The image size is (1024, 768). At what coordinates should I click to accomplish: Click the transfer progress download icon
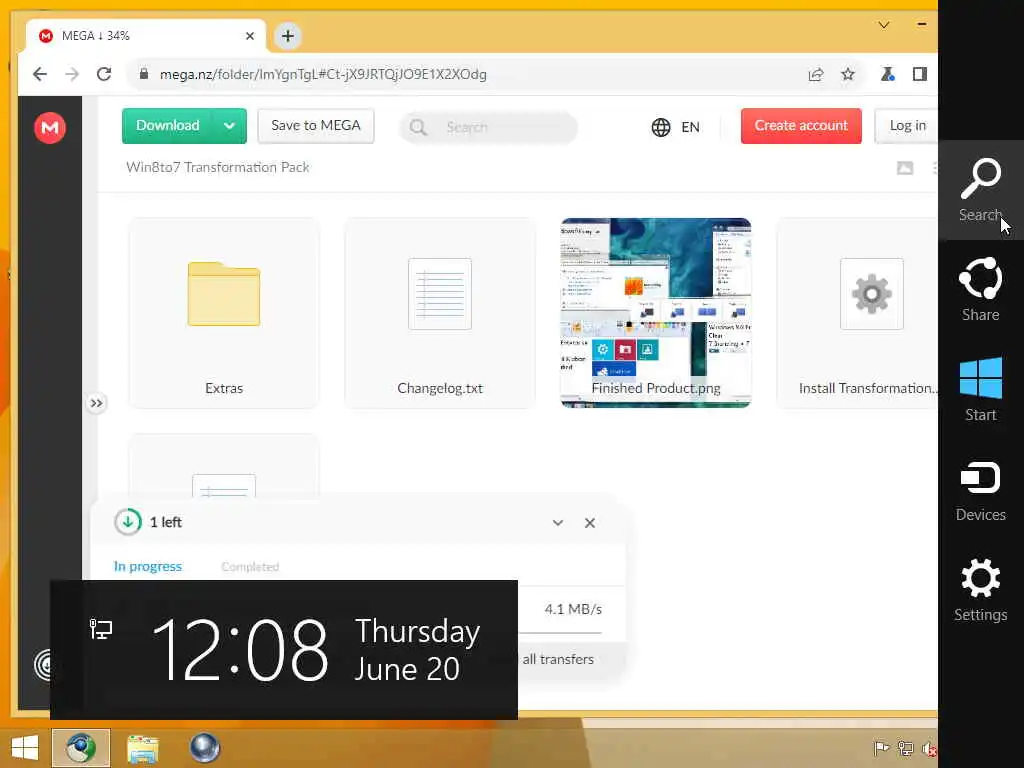128,522
